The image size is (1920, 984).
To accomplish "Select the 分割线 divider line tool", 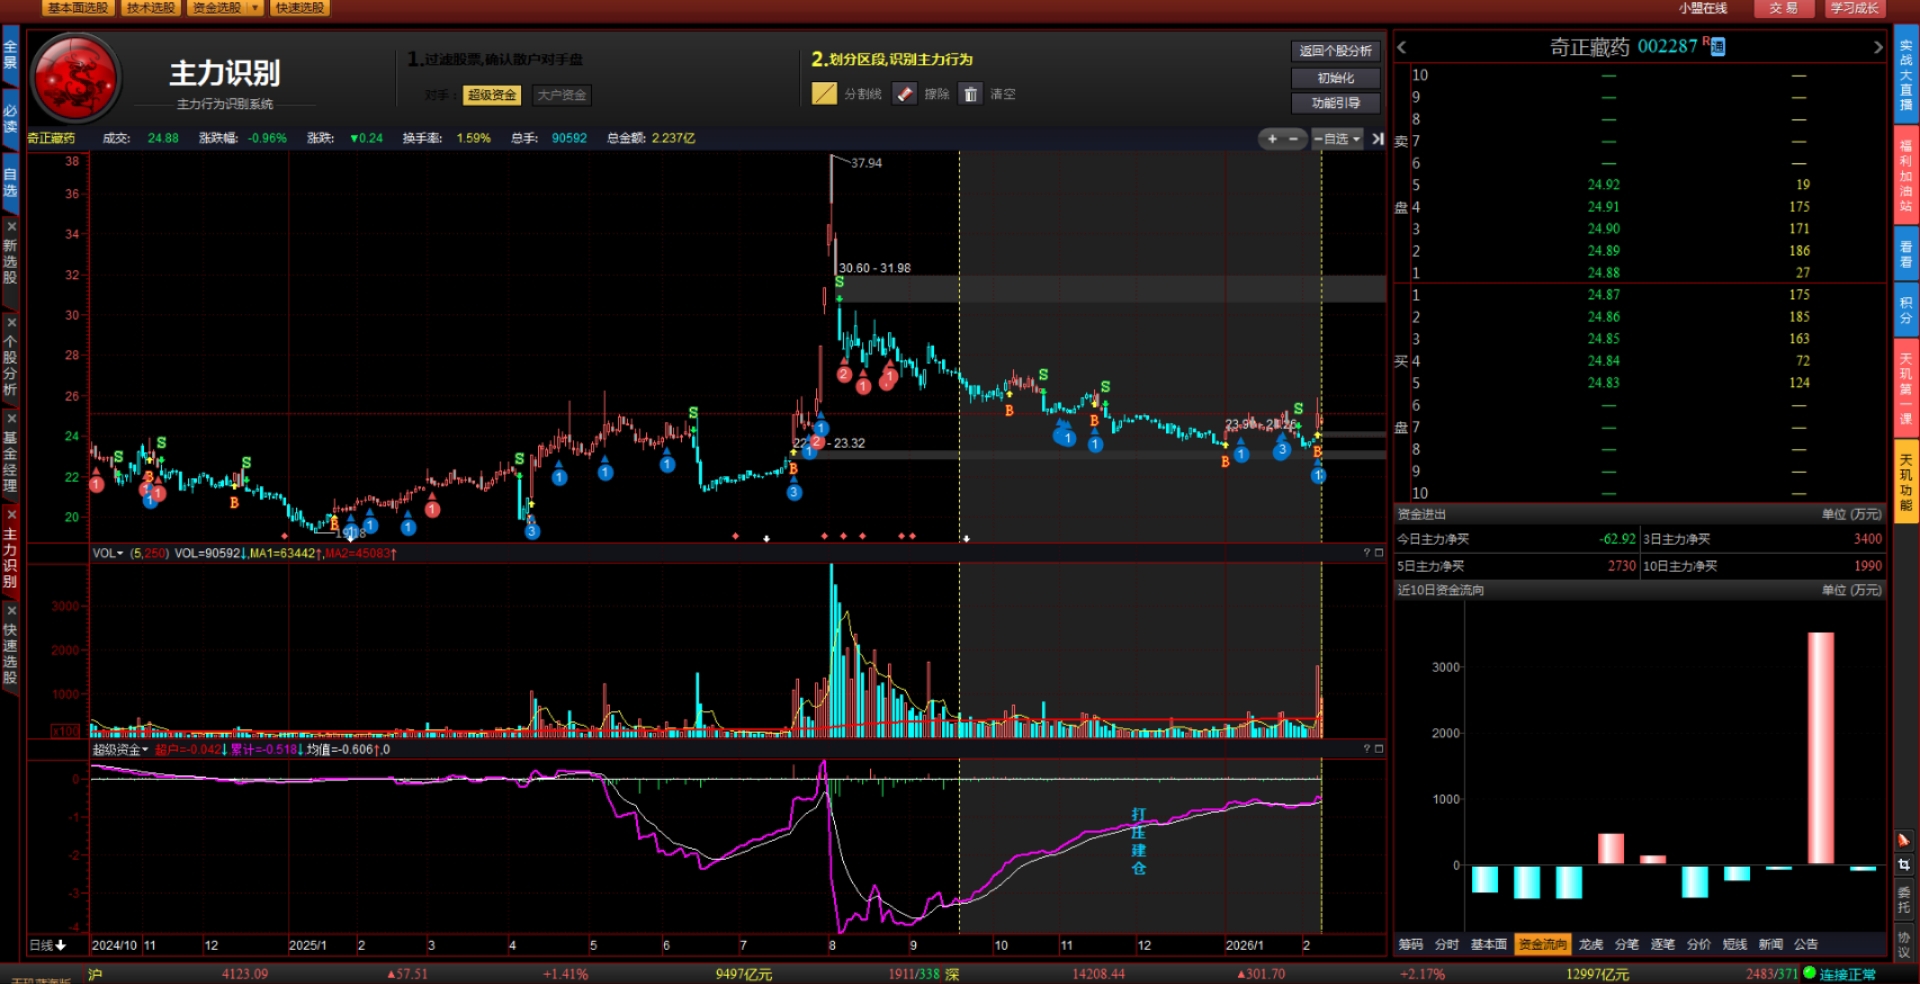I will (x=824, y=94).
